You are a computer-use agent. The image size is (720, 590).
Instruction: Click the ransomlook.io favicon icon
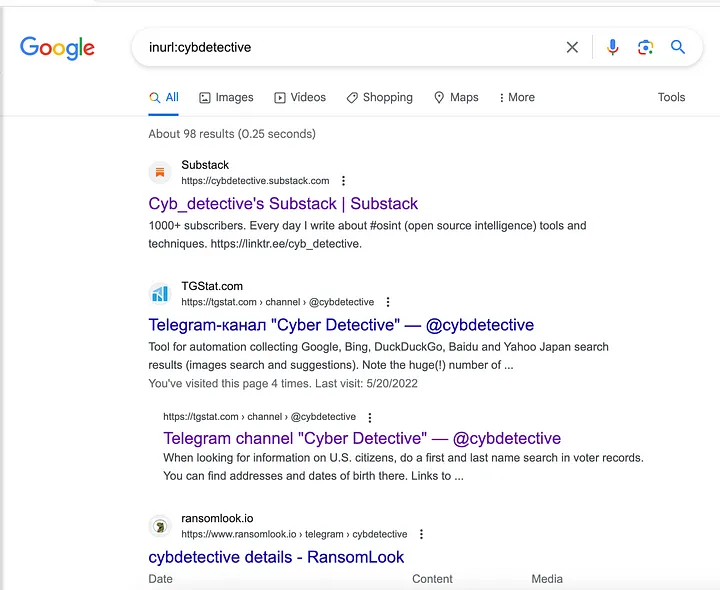click(160, 526)
